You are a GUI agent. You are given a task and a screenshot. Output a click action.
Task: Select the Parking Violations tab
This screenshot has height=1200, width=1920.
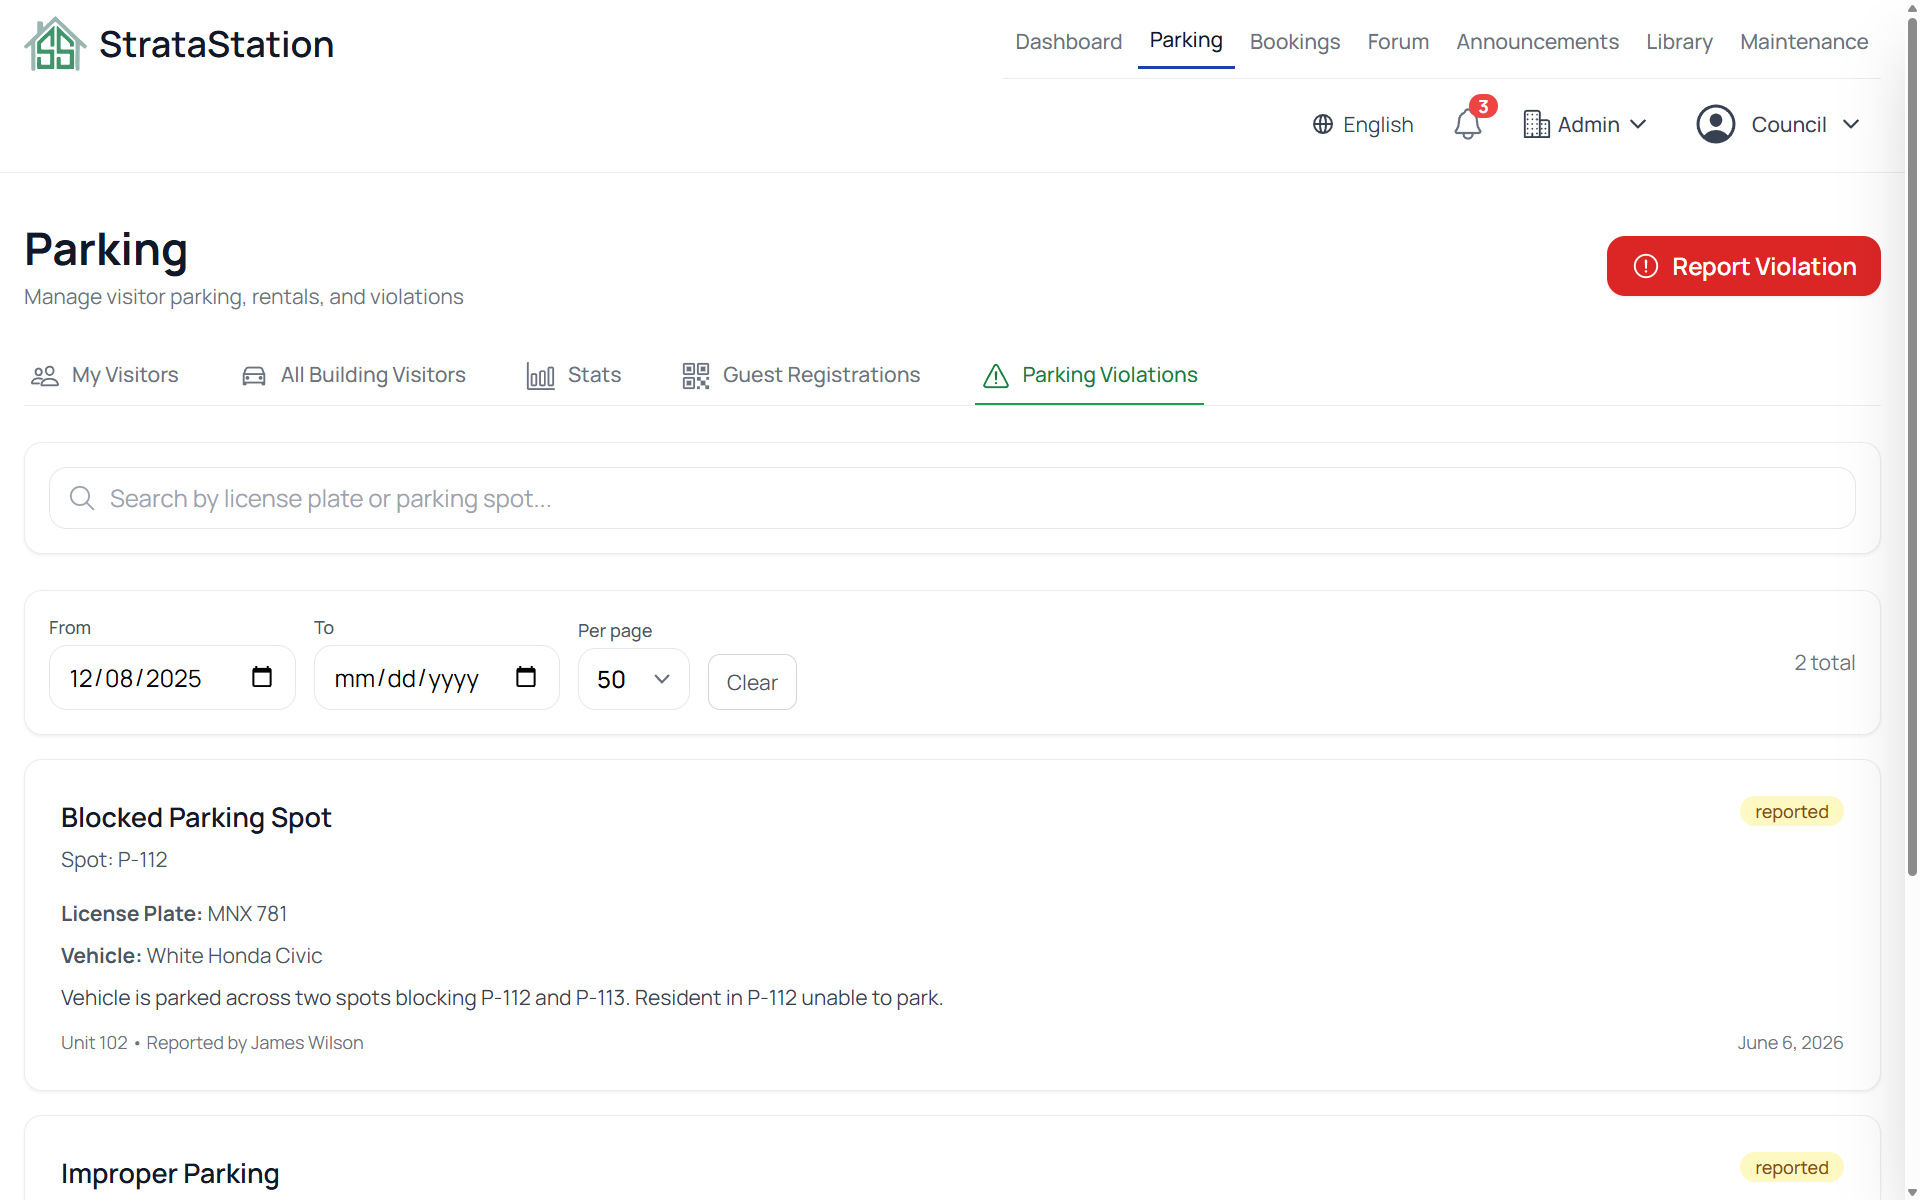click(1090, 375)
